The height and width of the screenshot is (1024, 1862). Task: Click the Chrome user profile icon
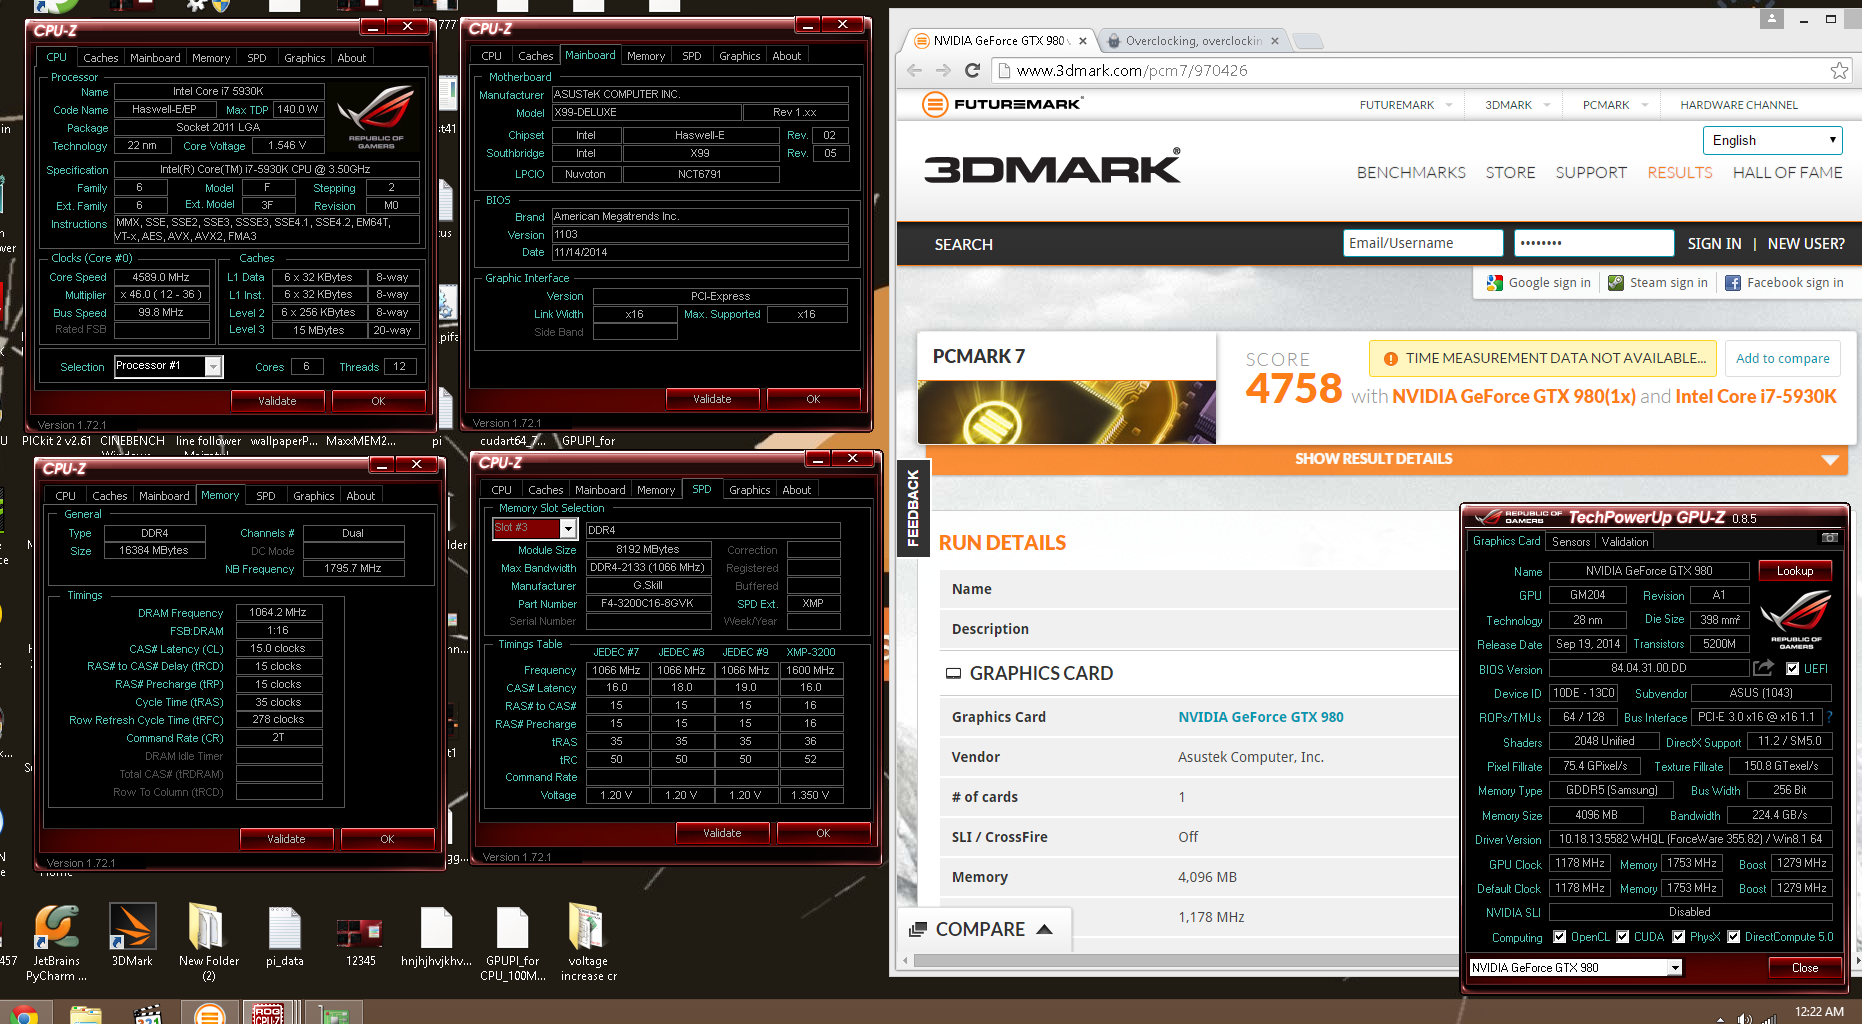[x=1772, y=18]
